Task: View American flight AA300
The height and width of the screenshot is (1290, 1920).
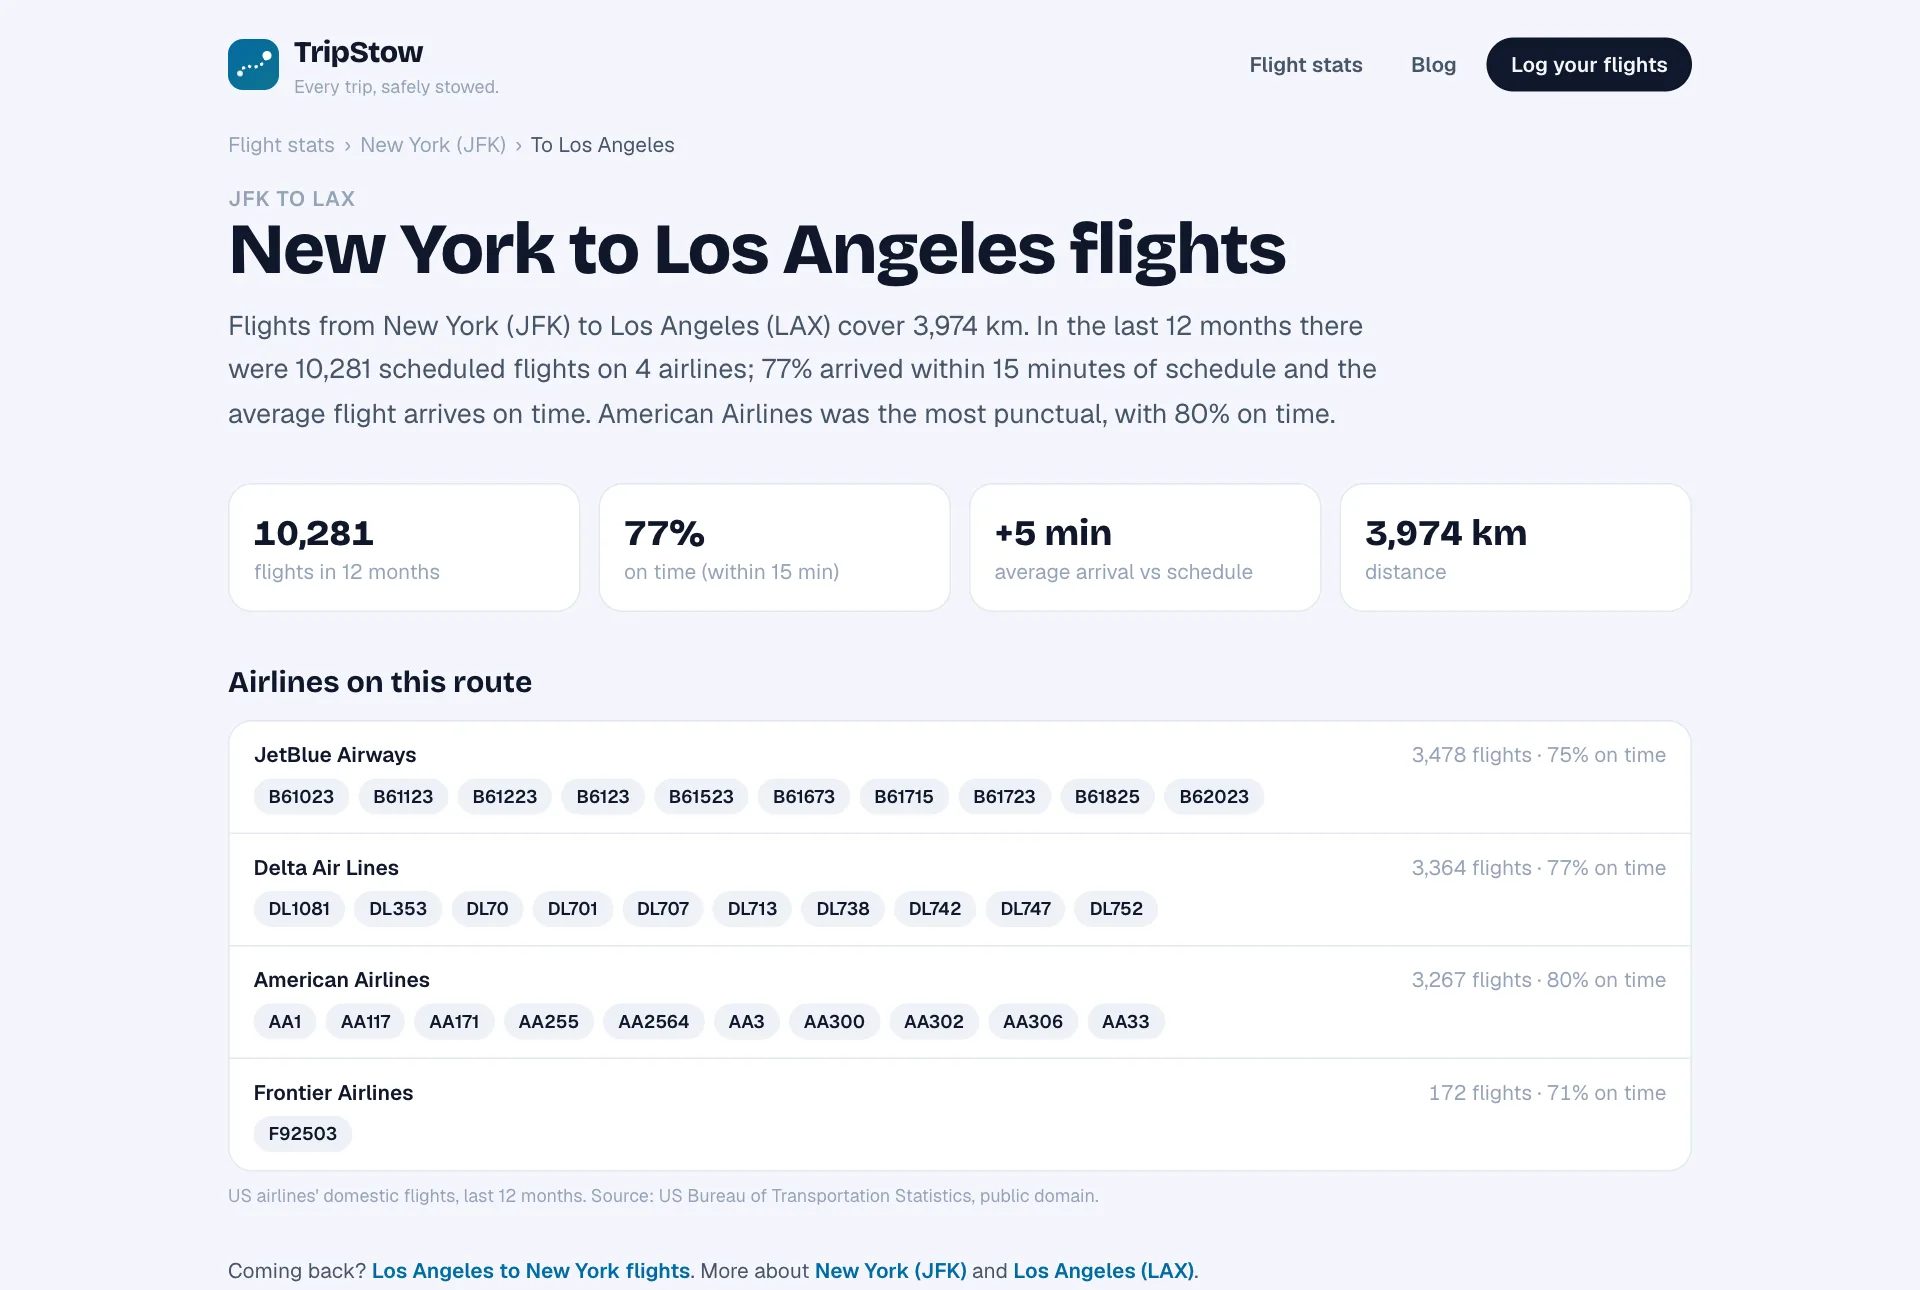Action: click(834, 1022)
